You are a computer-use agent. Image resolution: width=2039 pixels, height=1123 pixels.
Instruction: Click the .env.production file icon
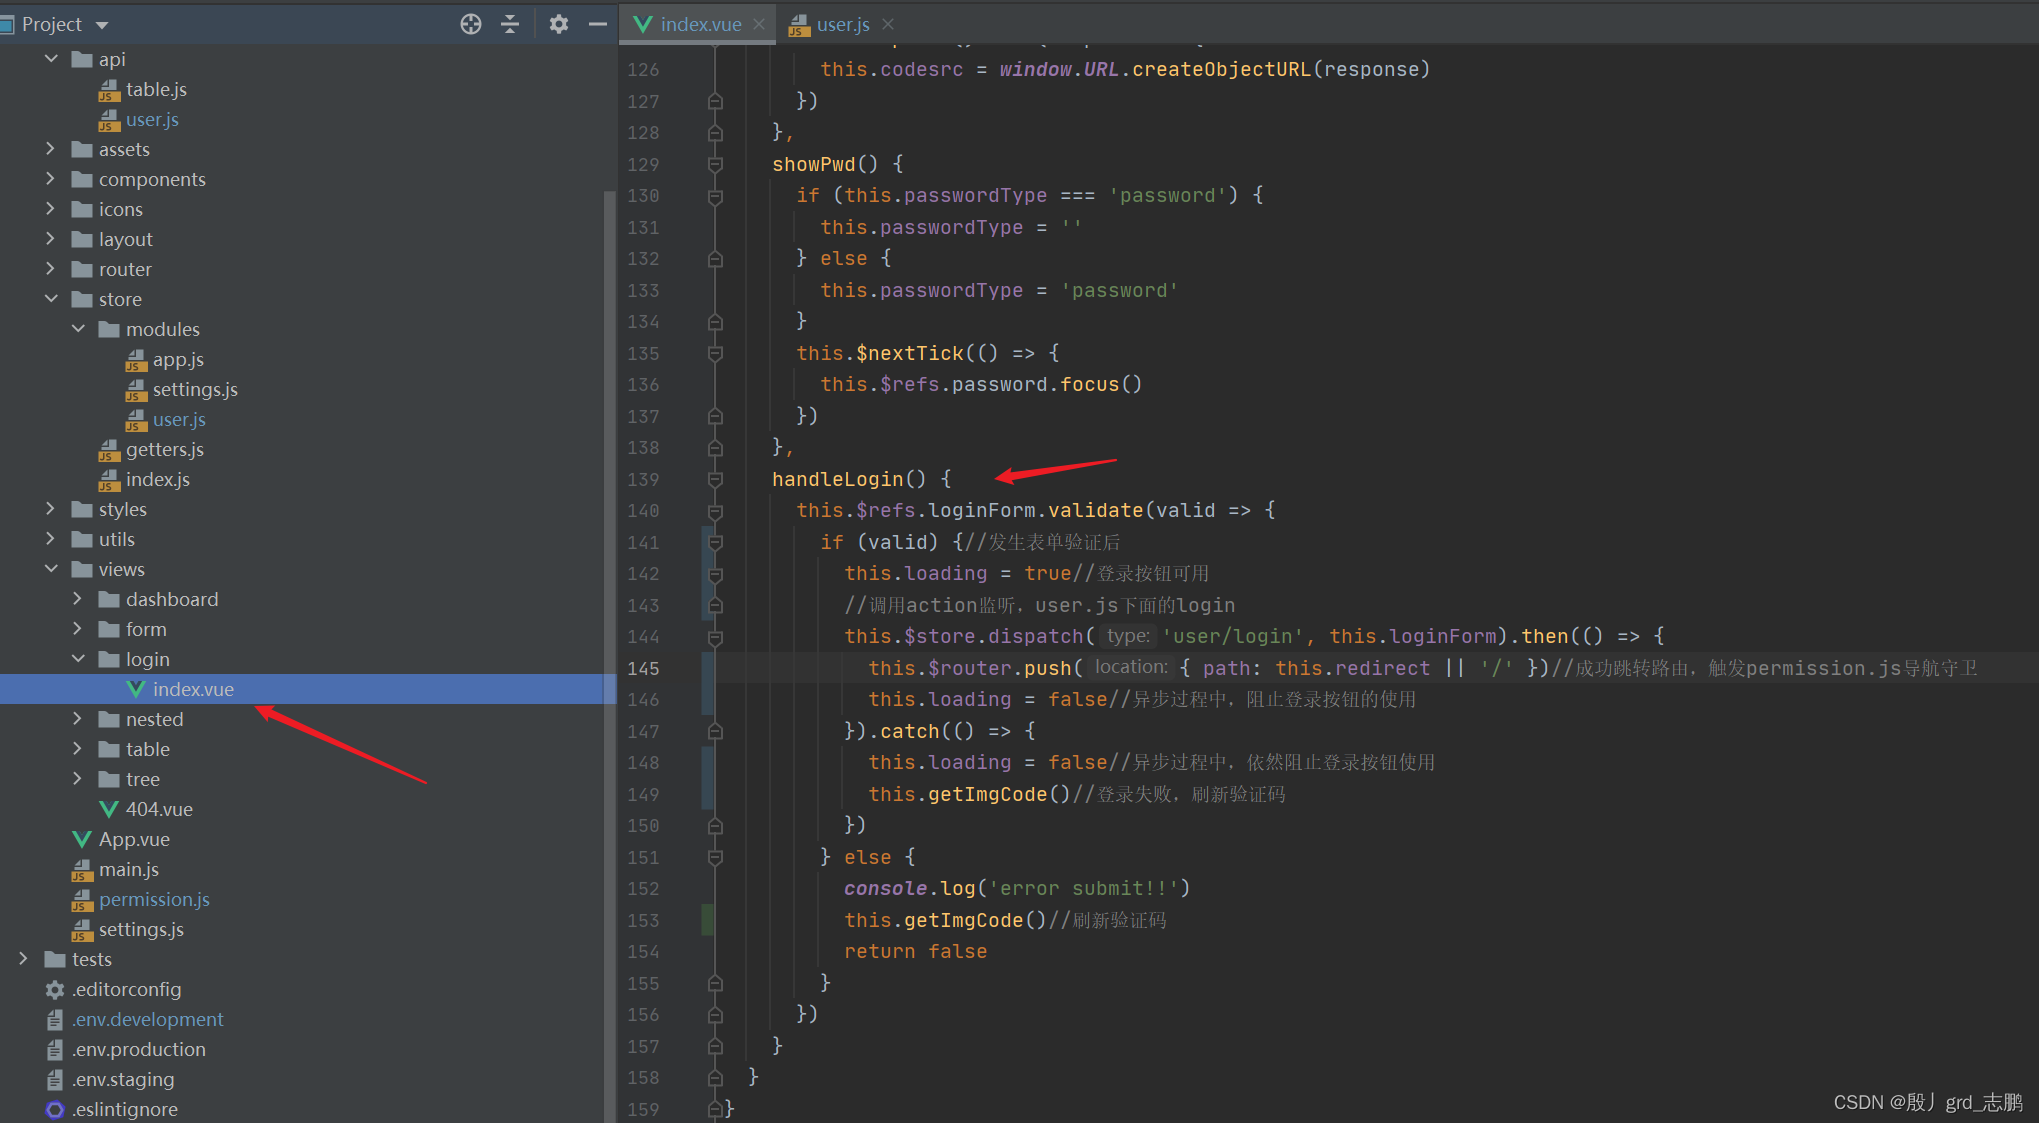click(x=55, y=1049)
